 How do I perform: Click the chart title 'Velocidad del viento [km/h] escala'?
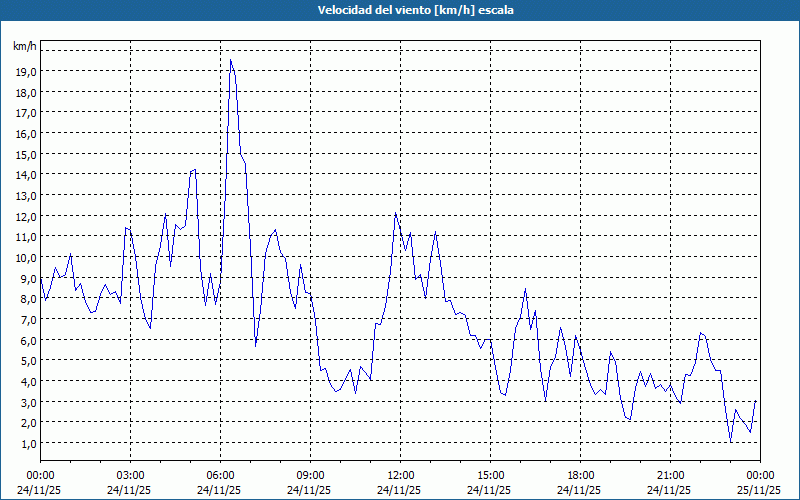click(400, 10)
